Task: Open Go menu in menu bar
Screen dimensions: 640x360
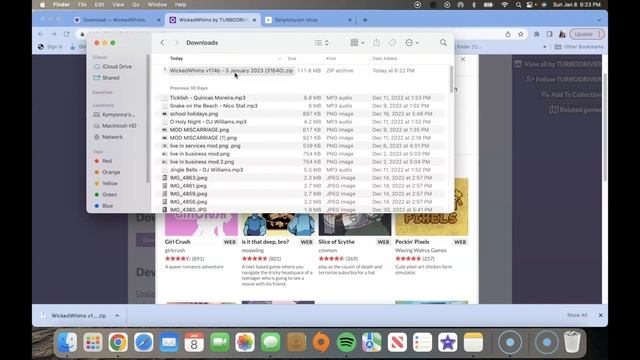Action: coord(136,4)
